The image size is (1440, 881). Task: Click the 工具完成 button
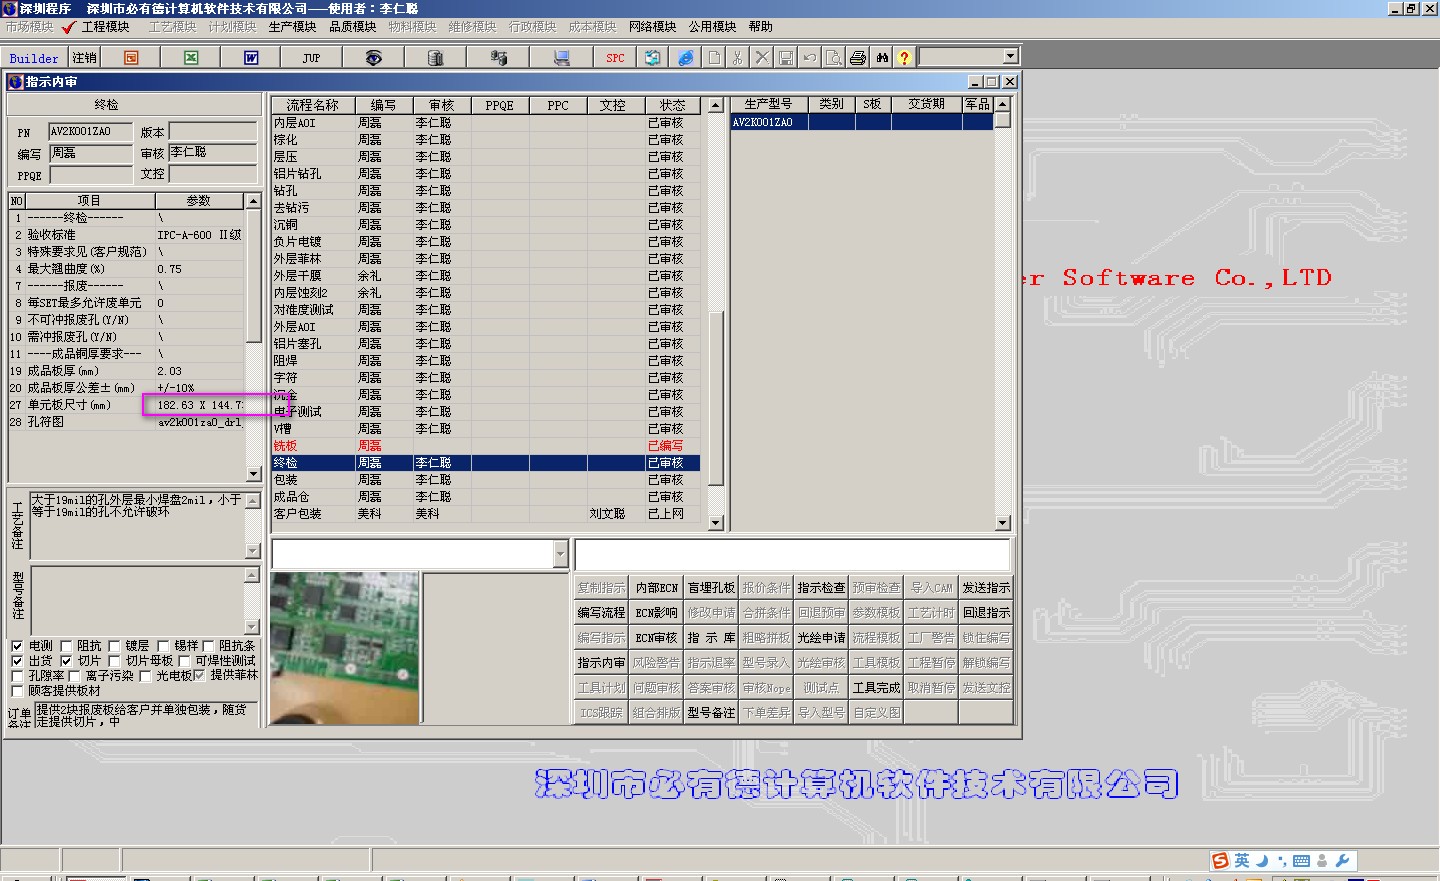[876, 688]
